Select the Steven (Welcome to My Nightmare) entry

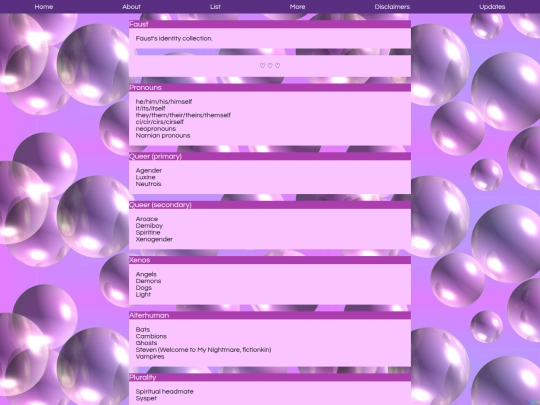tap(204, 350)
